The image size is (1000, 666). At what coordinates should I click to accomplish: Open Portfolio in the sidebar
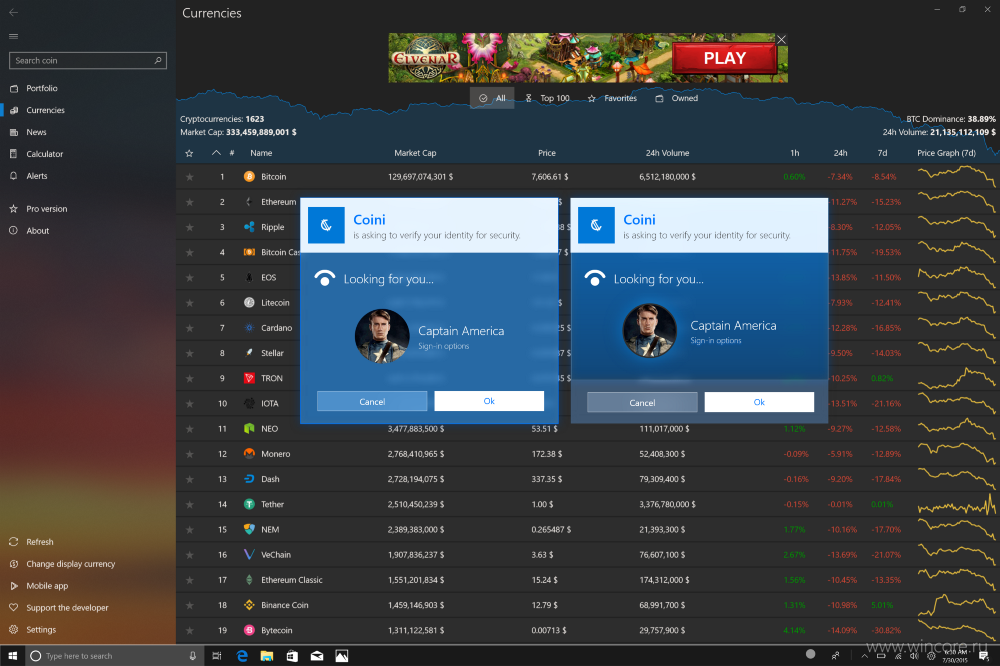[41, 88]
